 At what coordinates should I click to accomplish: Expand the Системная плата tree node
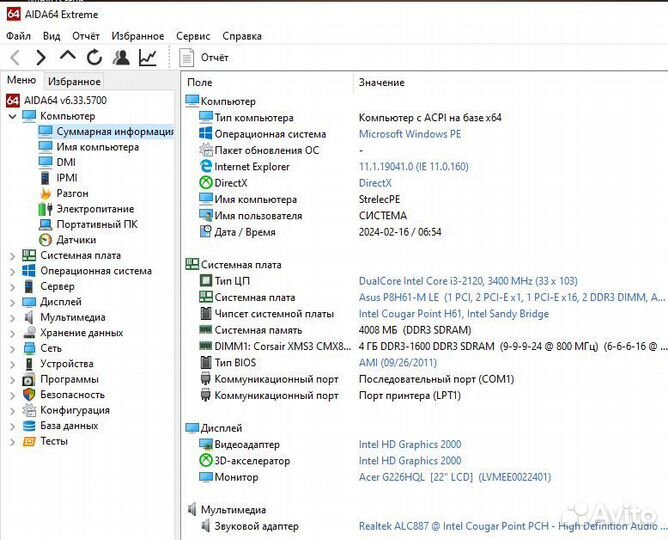tap(12, 256)
